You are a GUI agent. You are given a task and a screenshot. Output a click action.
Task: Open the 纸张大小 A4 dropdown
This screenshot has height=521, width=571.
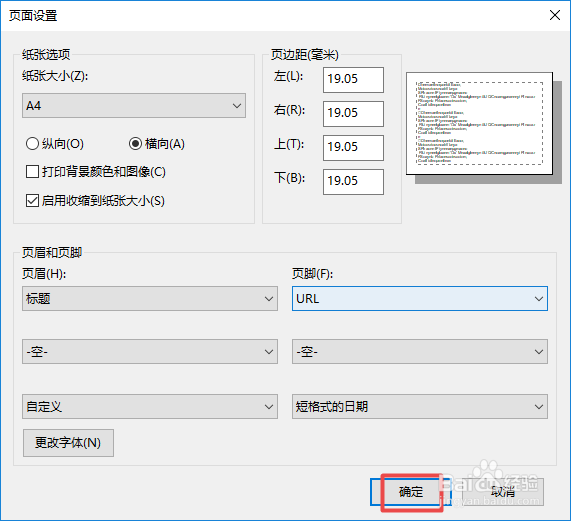click(134, 106)
